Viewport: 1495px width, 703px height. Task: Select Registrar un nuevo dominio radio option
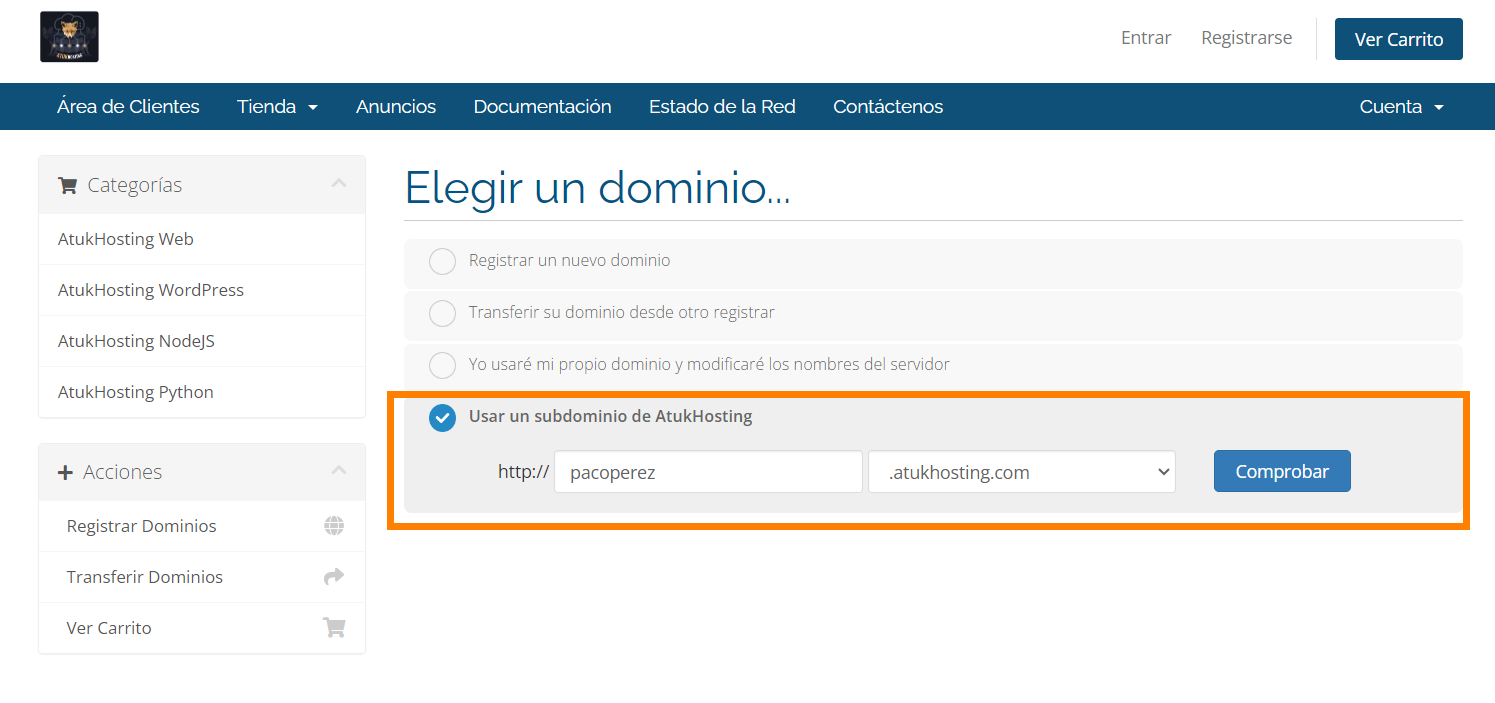[442, 261]
